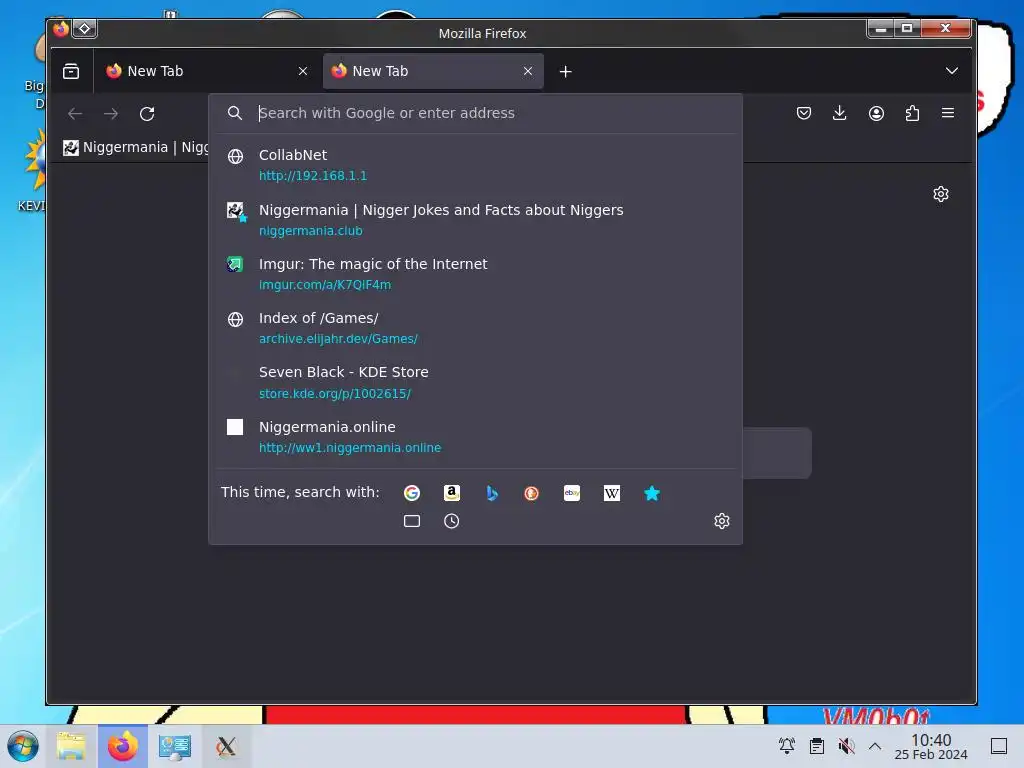Reload the current page
Screen dimensions: 1024x768
[x=147, y=114]
